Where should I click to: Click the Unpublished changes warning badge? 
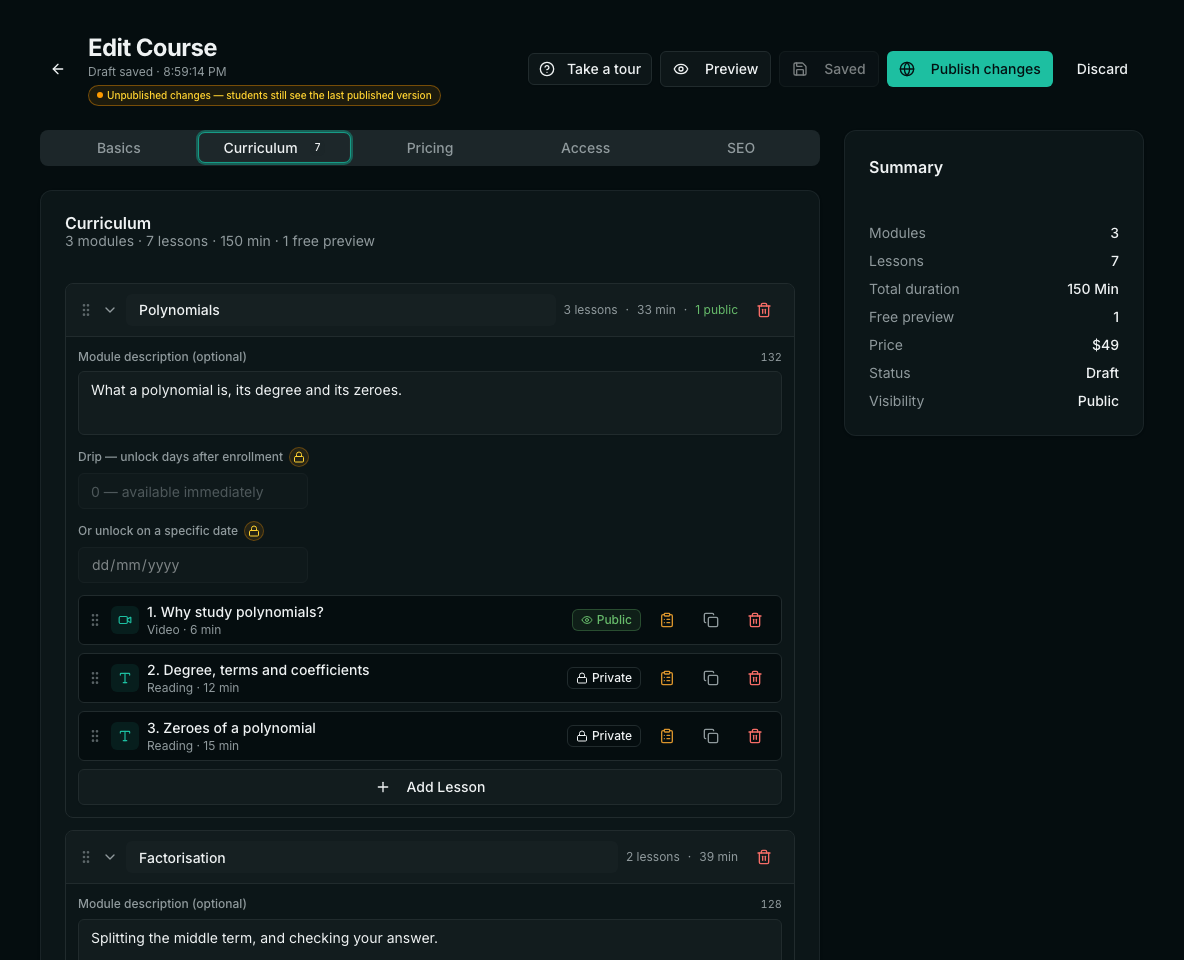[264, 95]
